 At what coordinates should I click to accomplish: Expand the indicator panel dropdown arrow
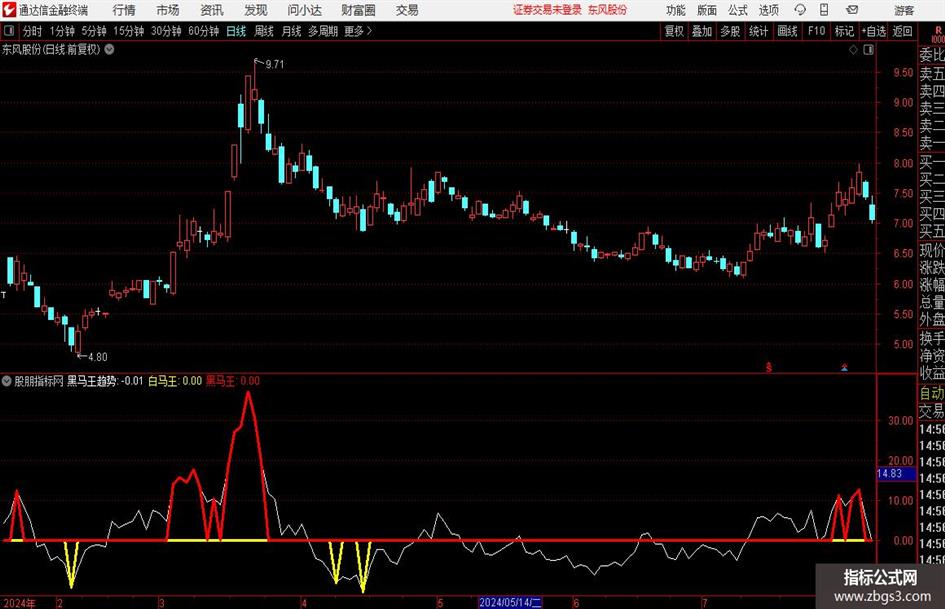[7, 381]
